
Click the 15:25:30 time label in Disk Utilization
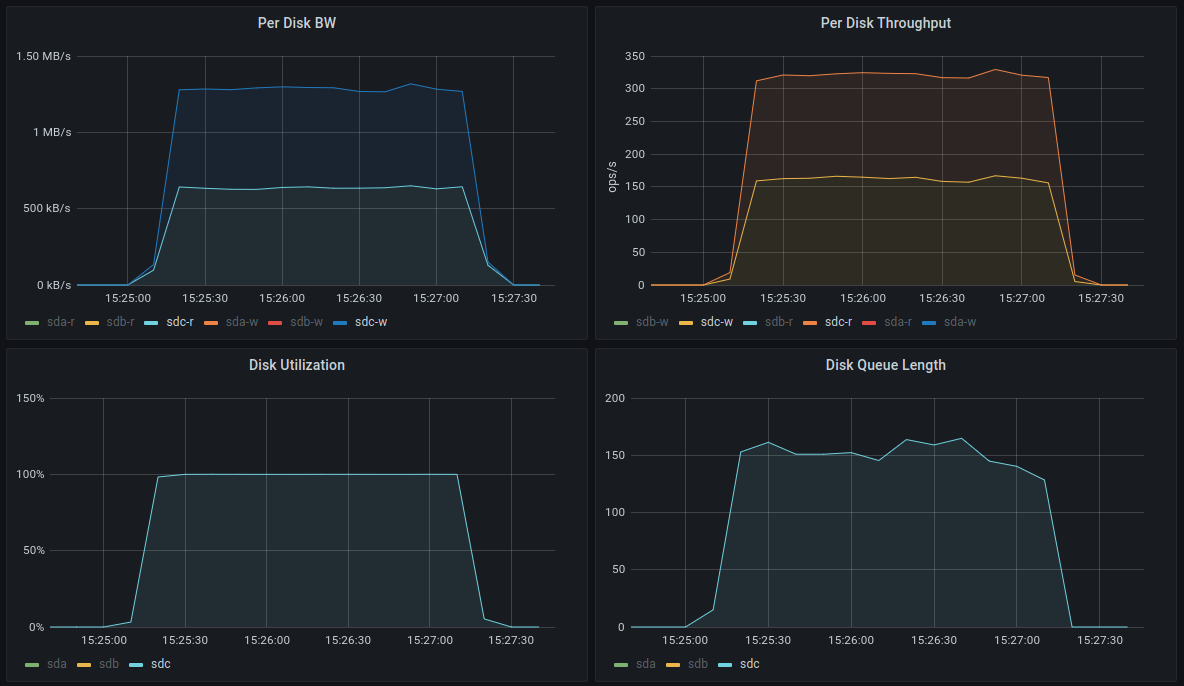tap(185, 640)
